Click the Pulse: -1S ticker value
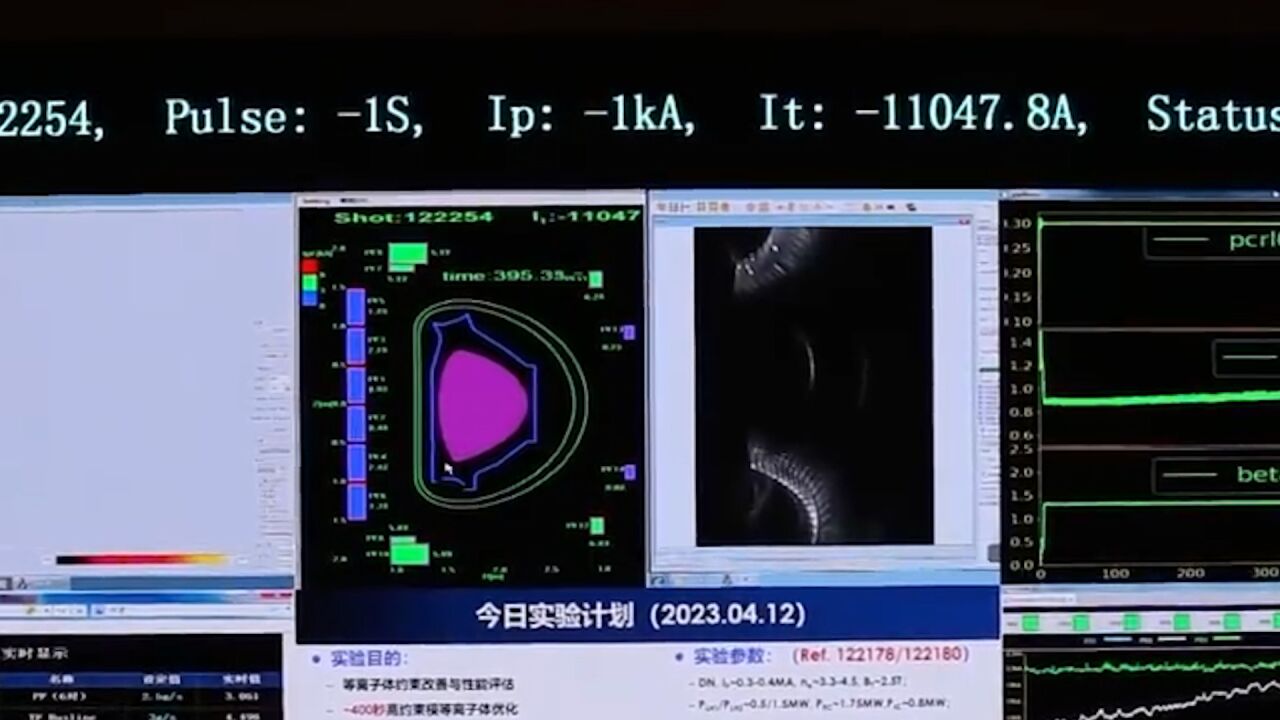 295,118
